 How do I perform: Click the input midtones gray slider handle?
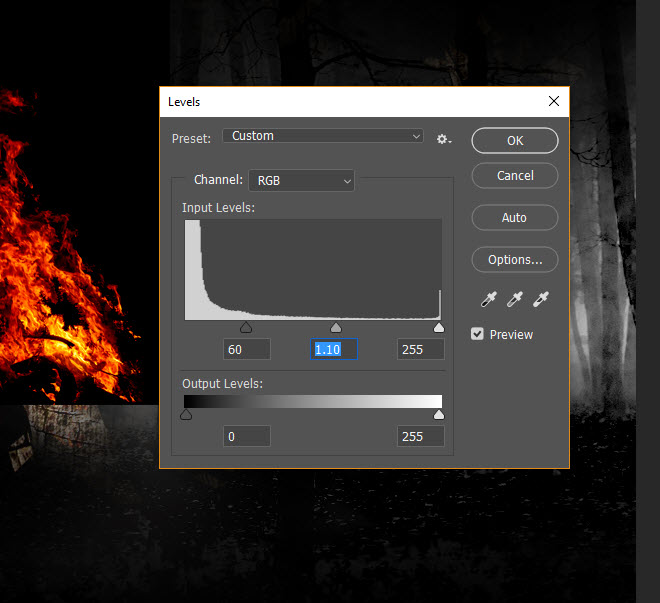pos(336,328)
